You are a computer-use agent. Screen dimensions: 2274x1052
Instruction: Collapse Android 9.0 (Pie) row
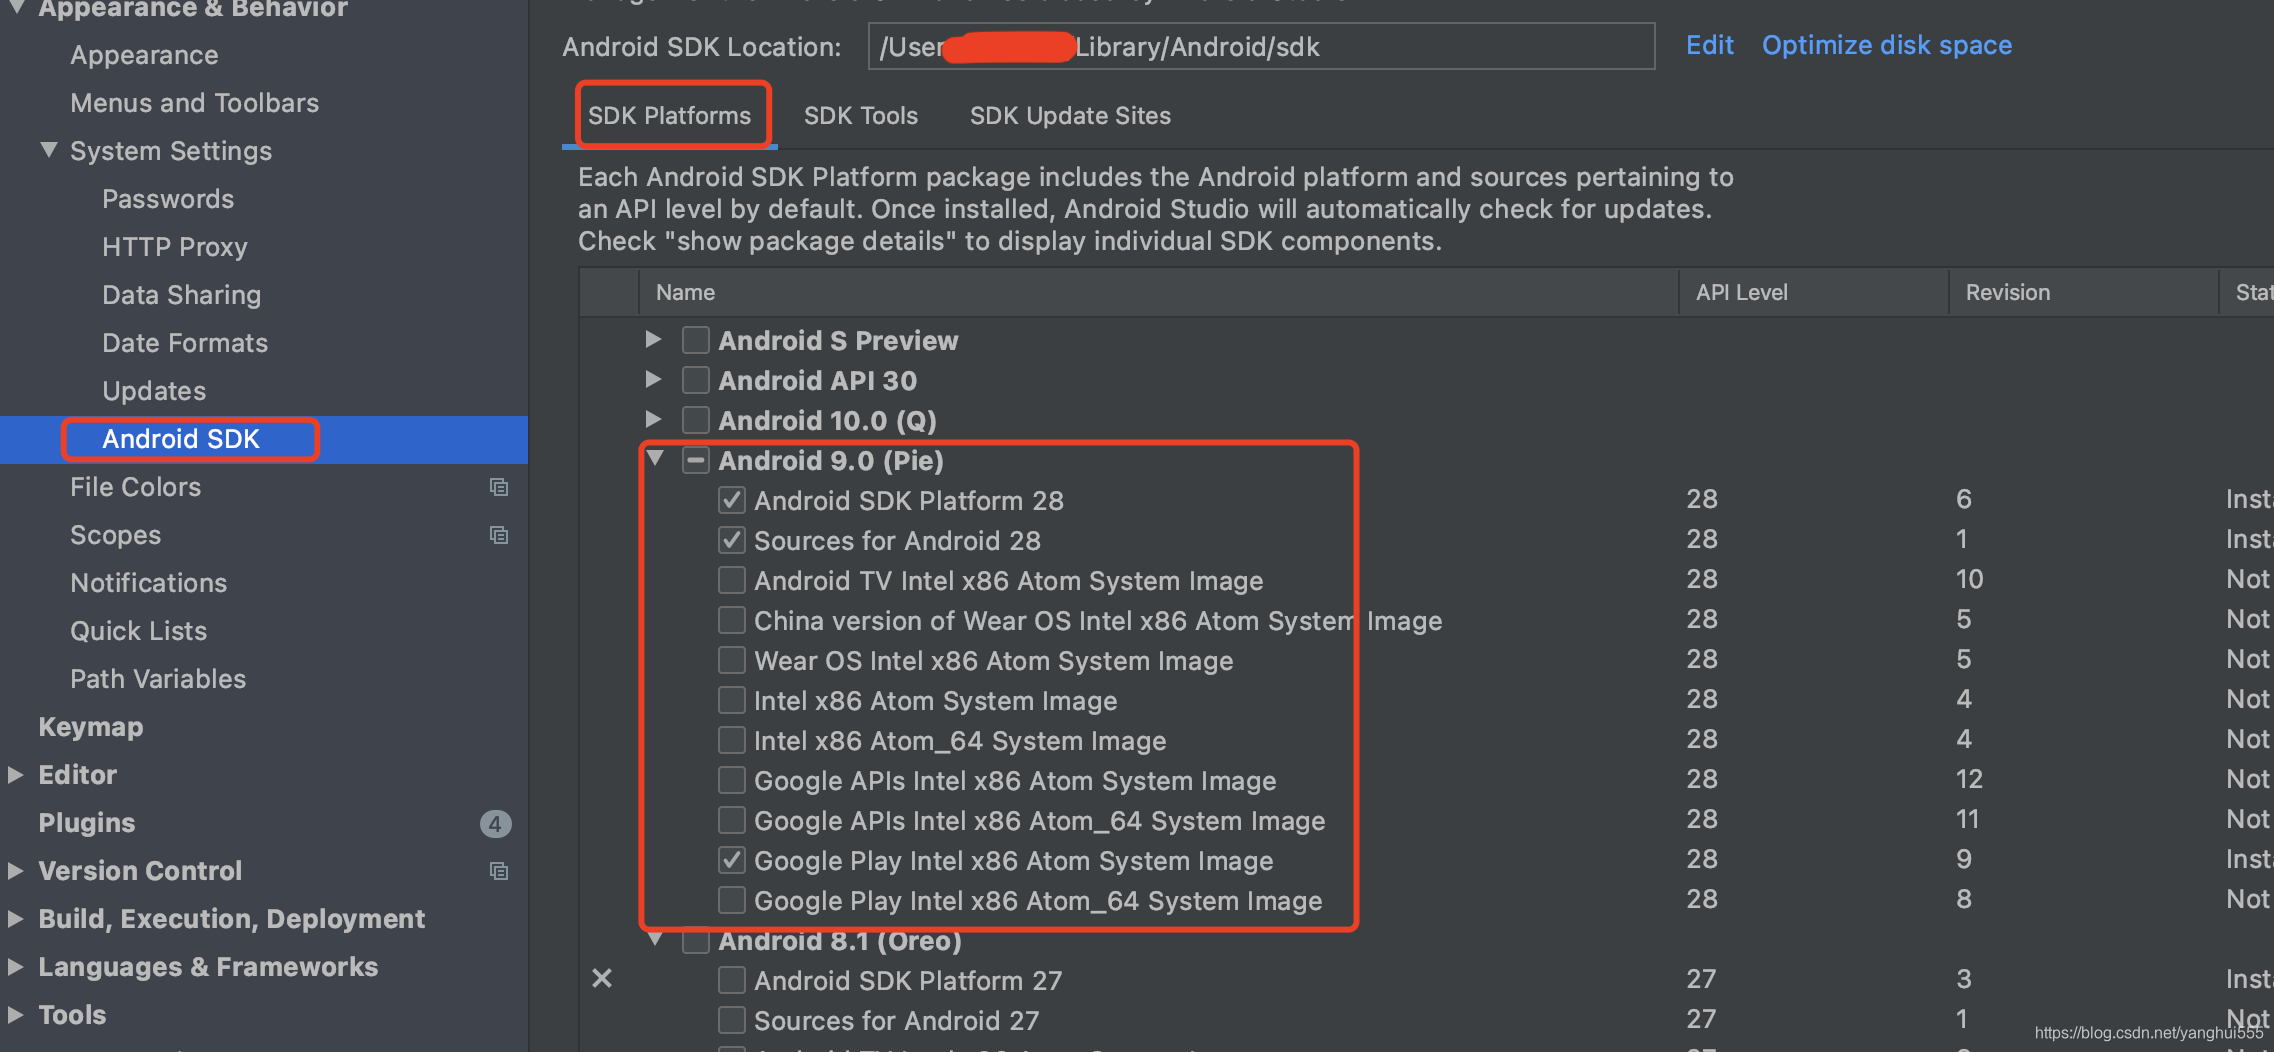pyautogui.click(x=655, y=458)
